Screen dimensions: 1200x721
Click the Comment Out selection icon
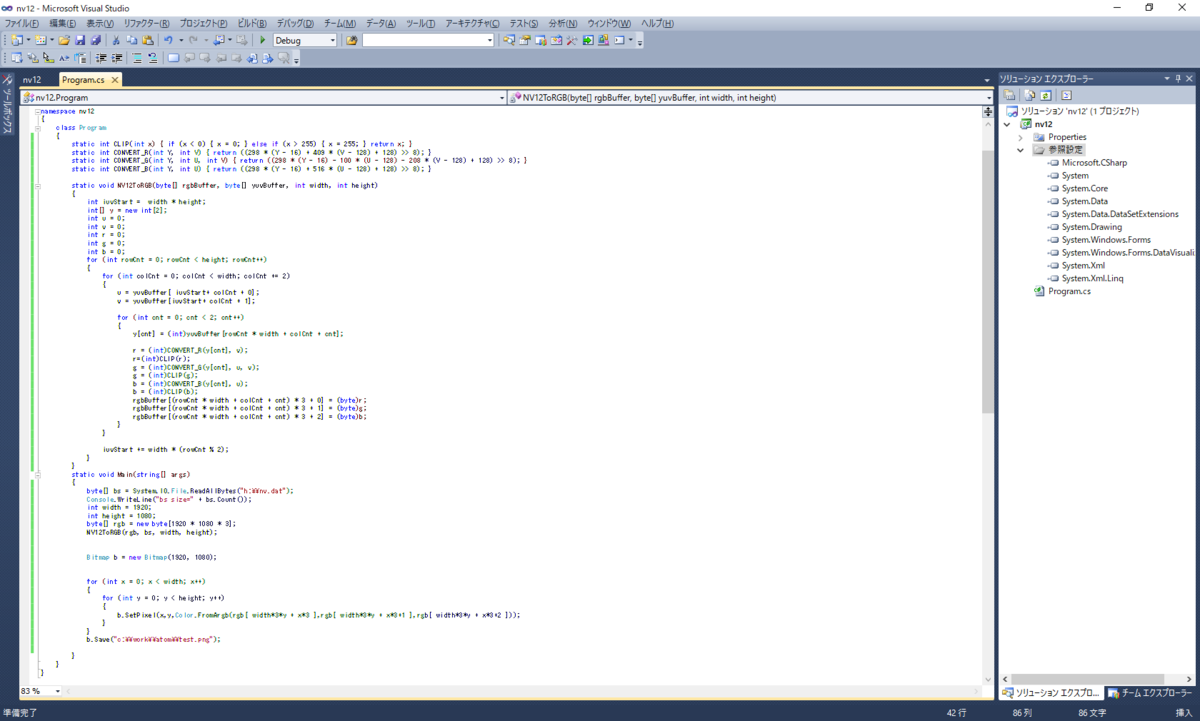click(x=137, y=57)
